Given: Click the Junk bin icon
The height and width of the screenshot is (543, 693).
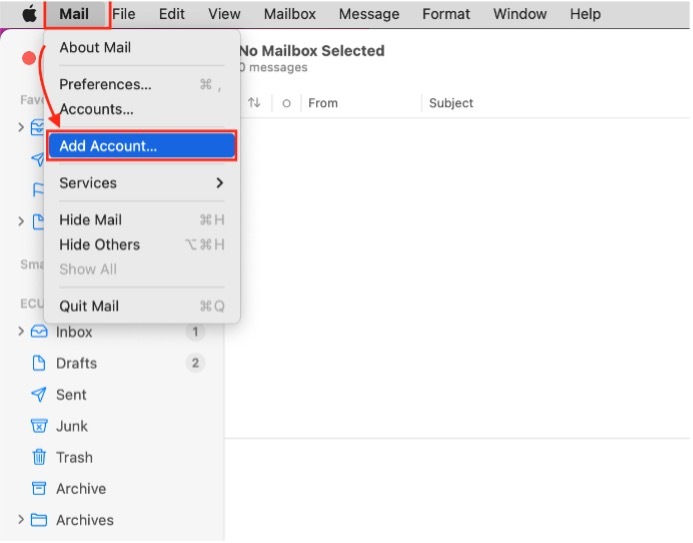Looking at the screenshot, I should tap(39, 426).
